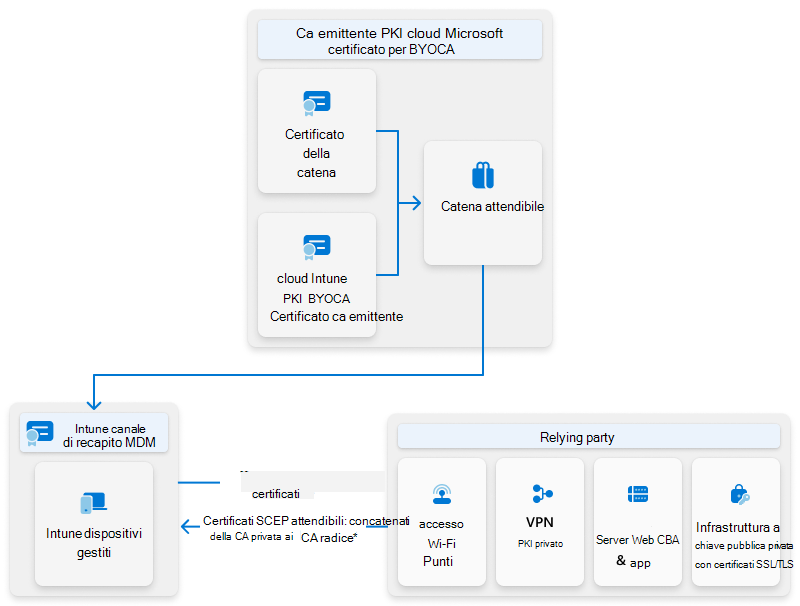Click the con certificati SSL/TLS text
Screen dimensions: 800x606
[x=744, y=564]
